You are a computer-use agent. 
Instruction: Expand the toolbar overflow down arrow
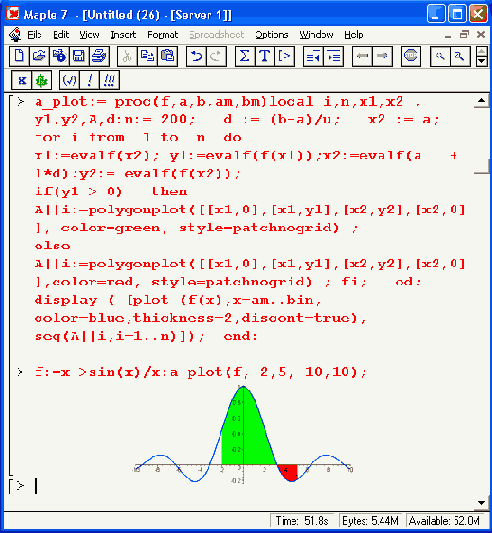coord(481,61)
